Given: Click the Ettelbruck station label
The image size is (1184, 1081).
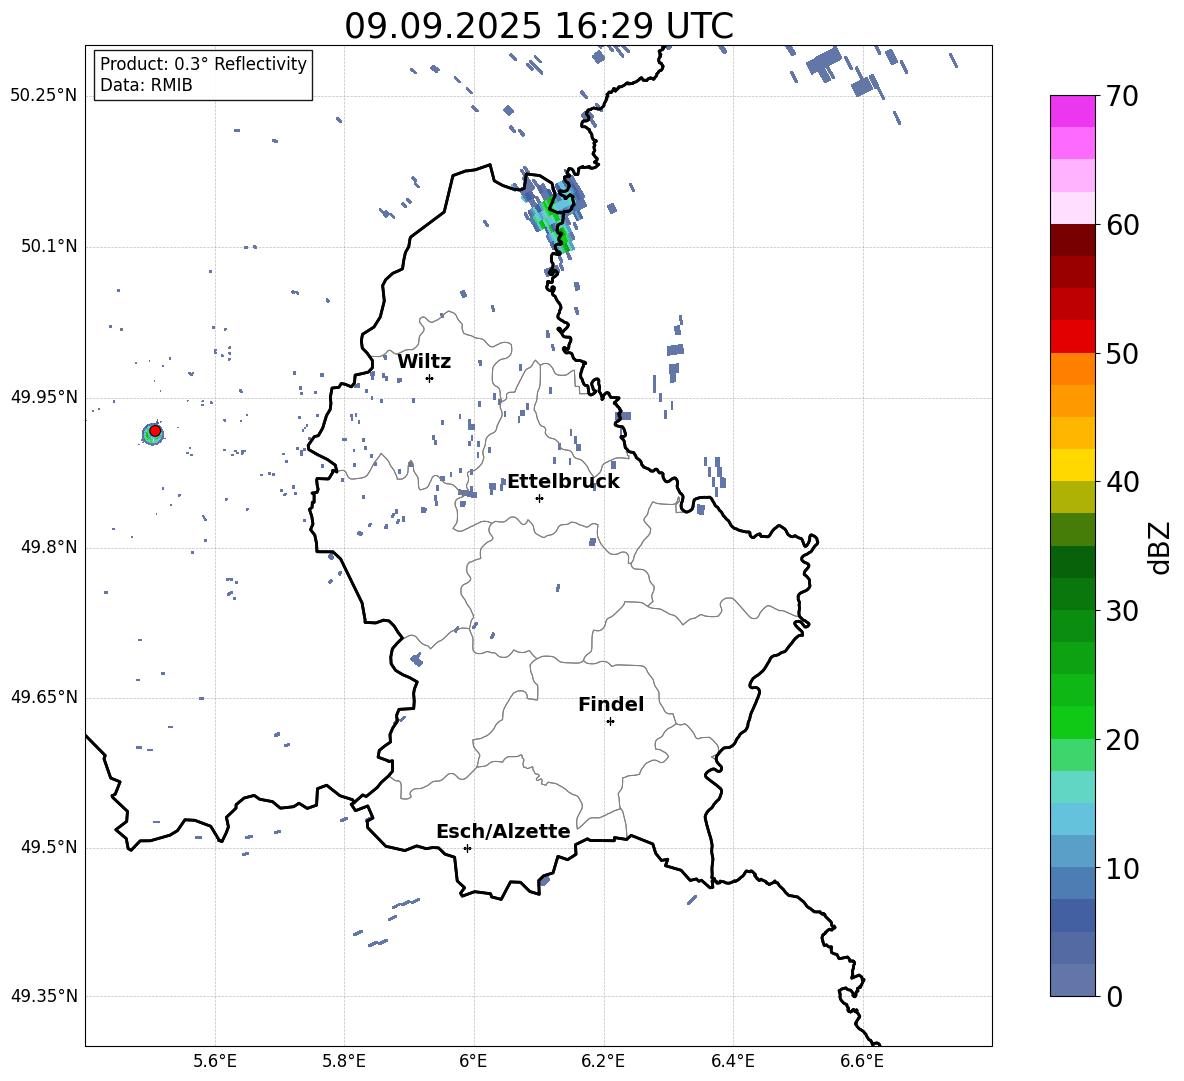Looking at the screenshot, I should 563,482.
